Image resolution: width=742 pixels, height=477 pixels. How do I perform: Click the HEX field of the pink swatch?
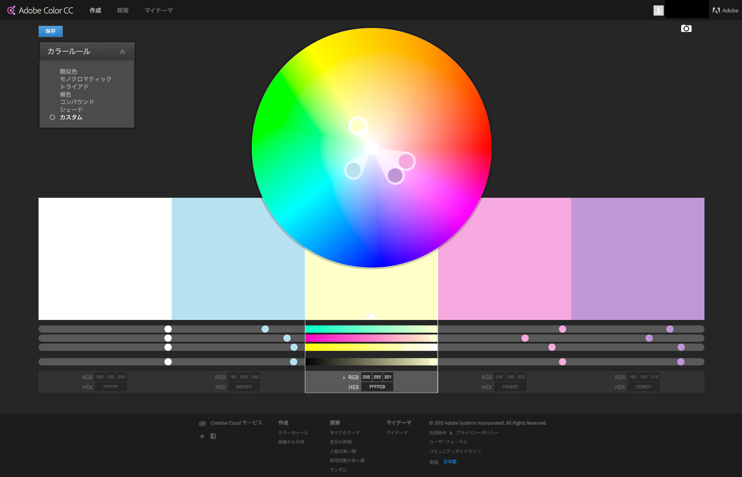coord(511,387)
